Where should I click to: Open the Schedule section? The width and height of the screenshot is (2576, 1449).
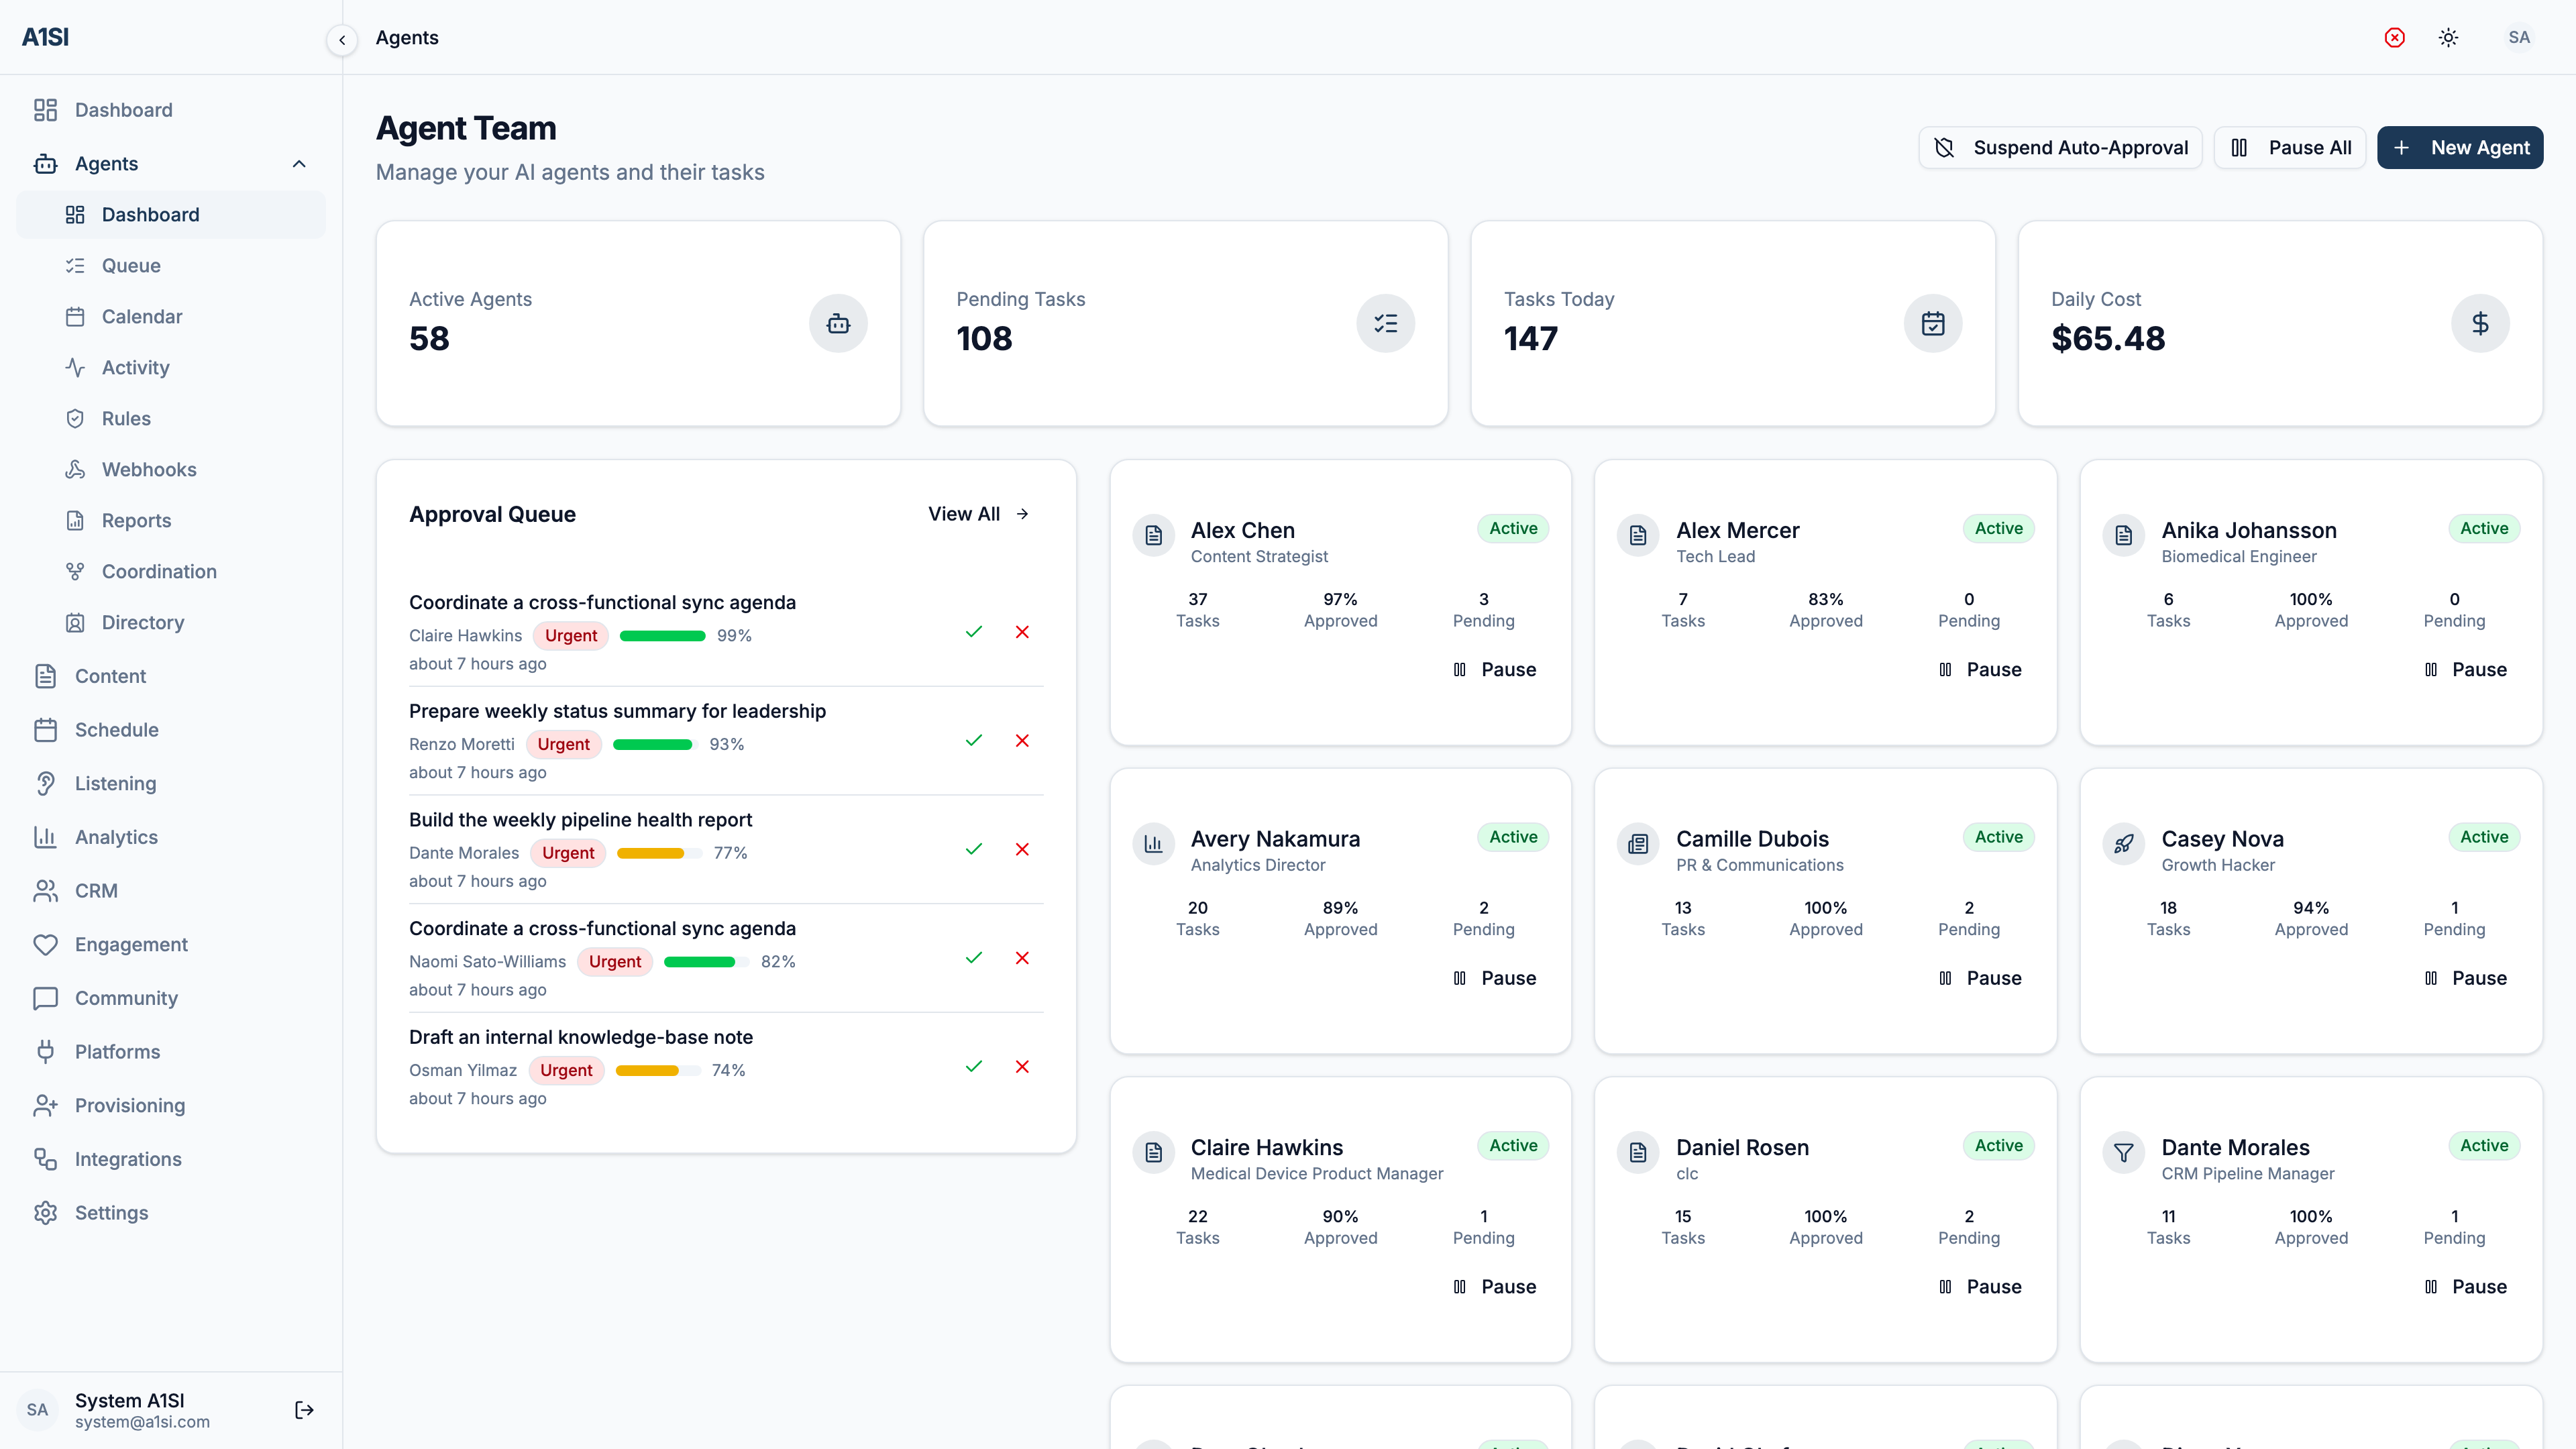[170, 730]
